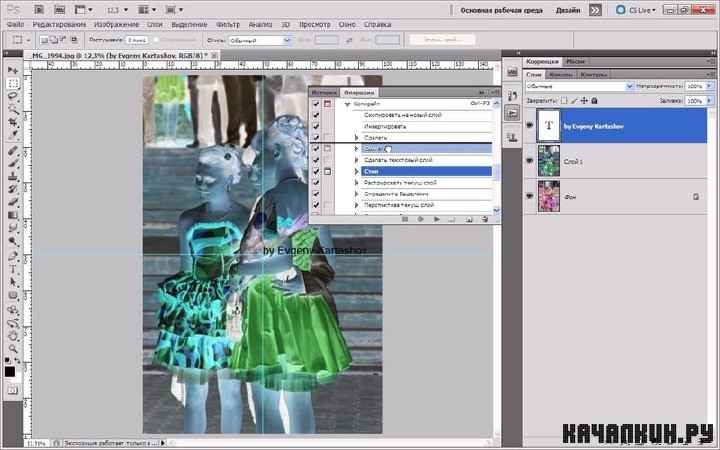Toggle the checkmark beside the selected Стиль step

316,171
